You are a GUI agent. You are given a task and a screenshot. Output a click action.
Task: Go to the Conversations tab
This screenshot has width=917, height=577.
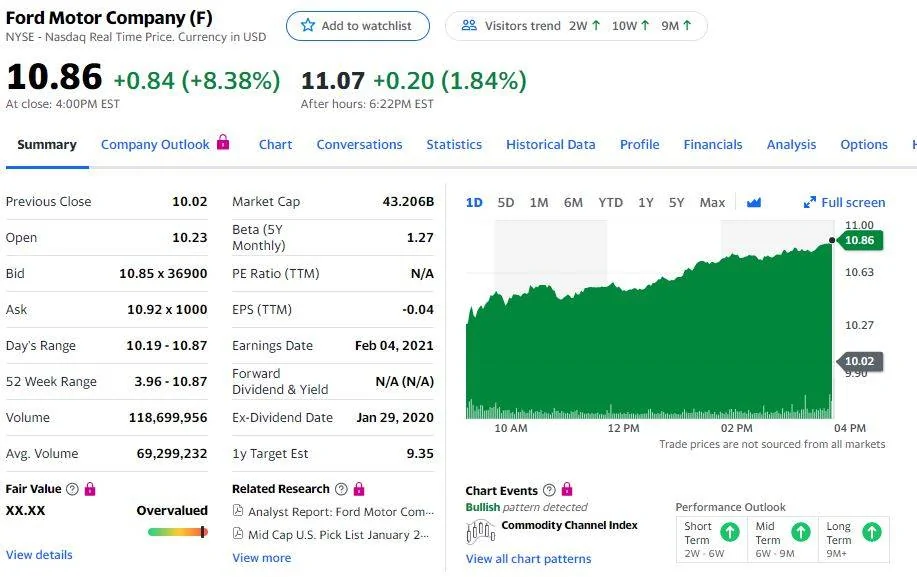tap(359, 144)
